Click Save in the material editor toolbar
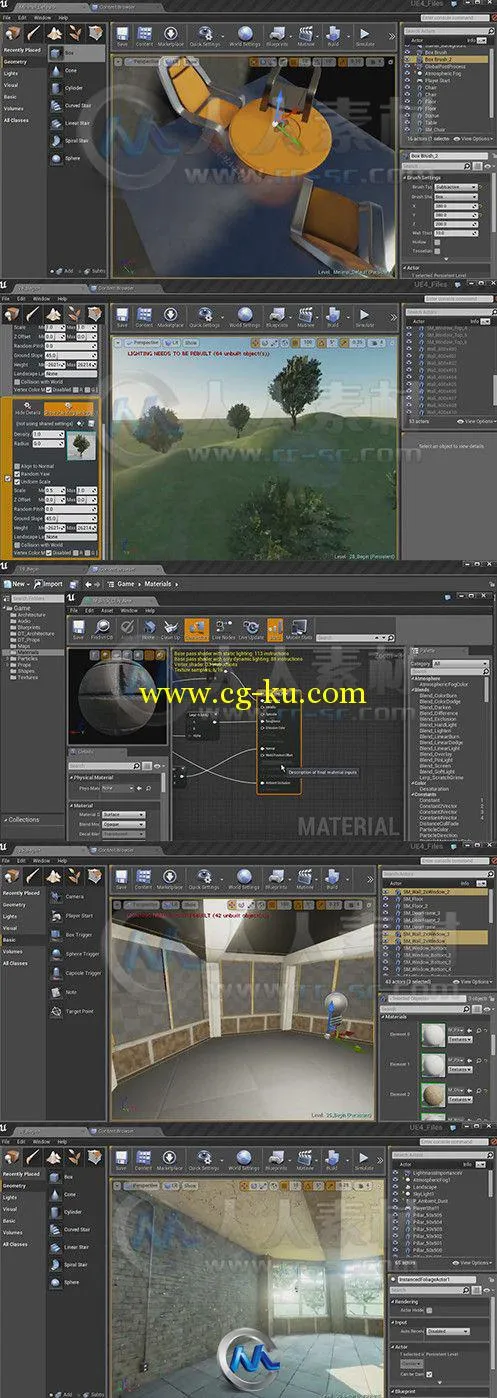 coord(79,629)
